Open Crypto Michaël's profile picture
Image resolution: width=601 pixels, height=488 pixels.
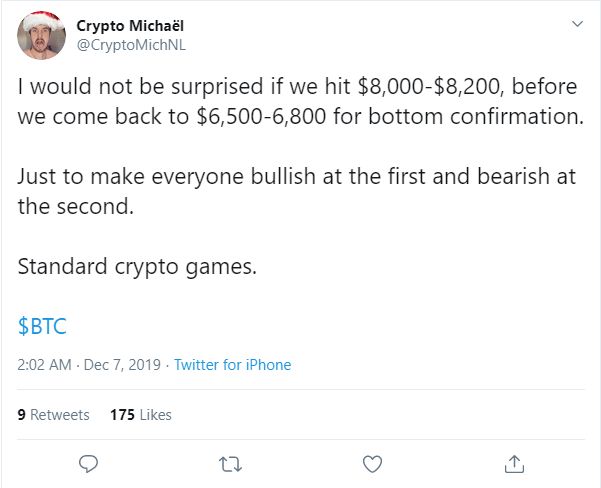(x=41, y=35)
